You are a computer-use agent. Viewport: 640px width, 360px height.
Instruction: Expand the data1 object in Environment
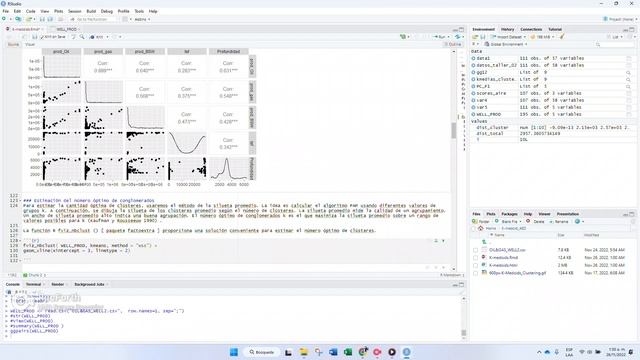[x=473, y=58]
